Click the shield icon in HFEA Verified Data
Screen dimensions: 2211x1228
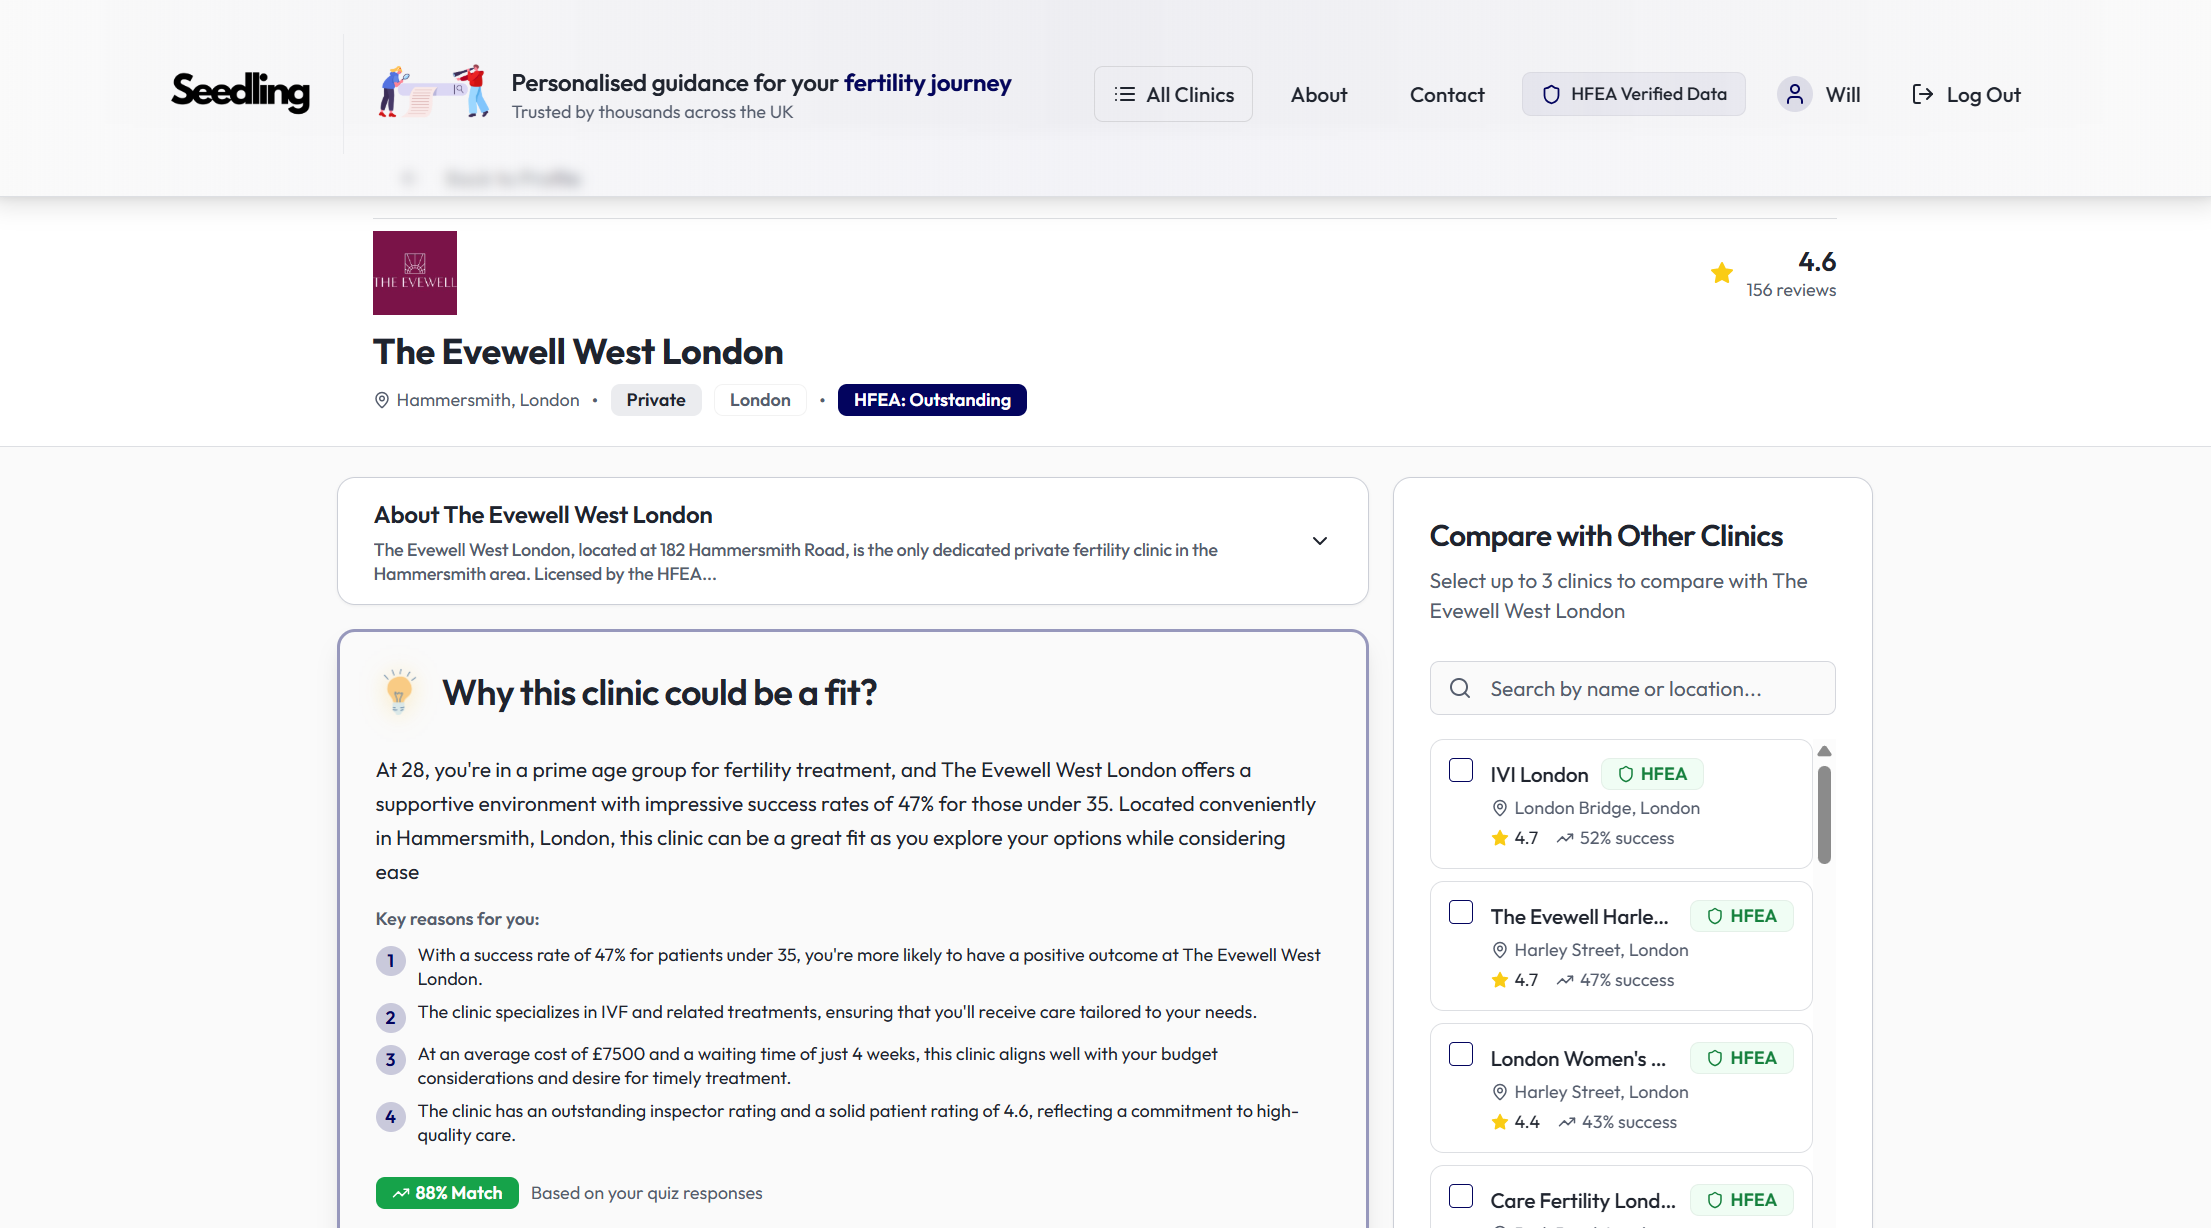point(1550,94)
